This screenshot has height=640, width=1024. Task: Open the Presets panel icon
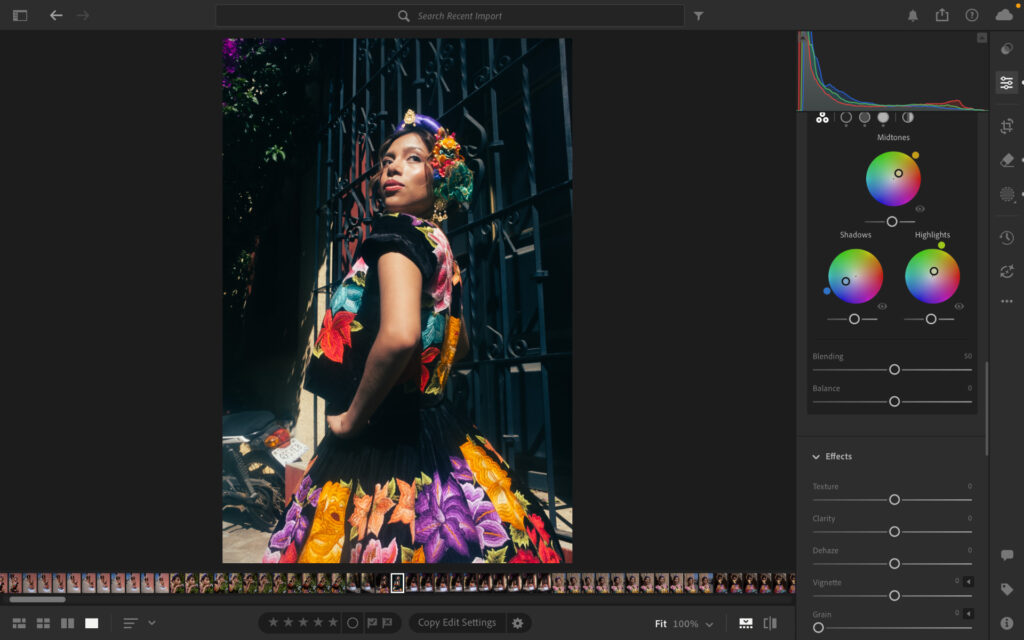[x=1006, y=49]
